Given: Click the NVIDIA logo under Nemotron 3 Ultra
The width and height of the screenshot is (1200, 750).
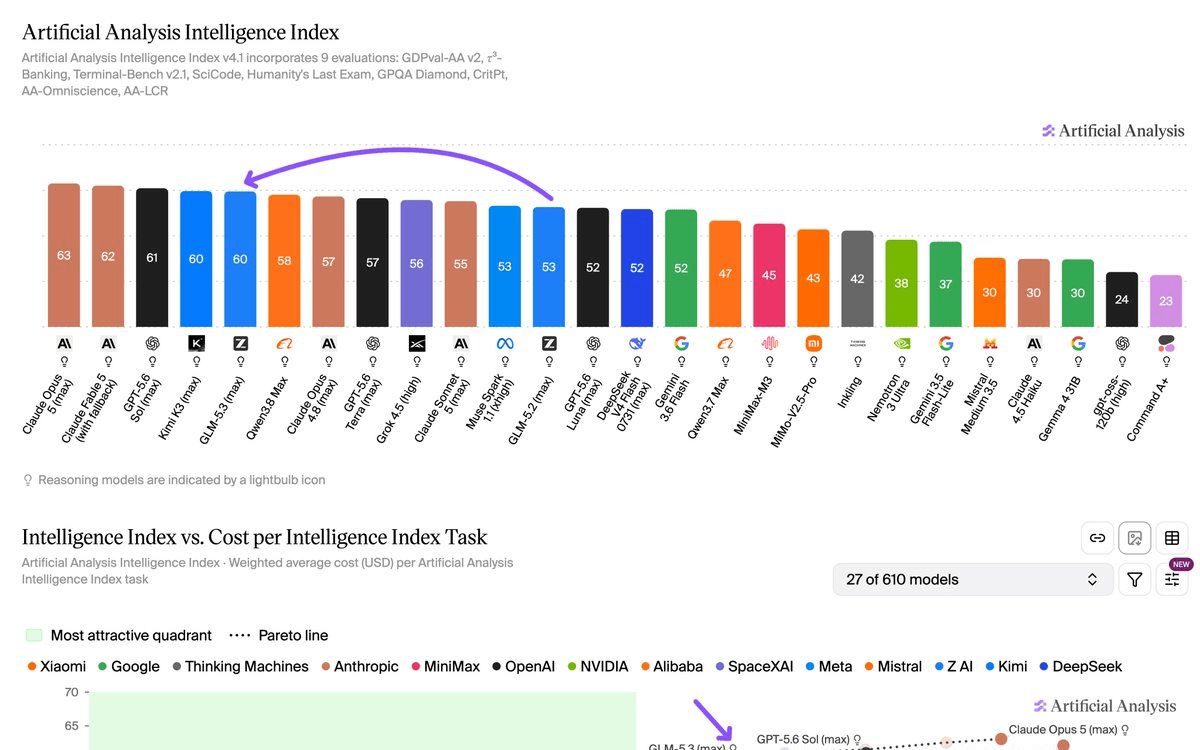Looking at the screenshot, I should tap(901, 343).
